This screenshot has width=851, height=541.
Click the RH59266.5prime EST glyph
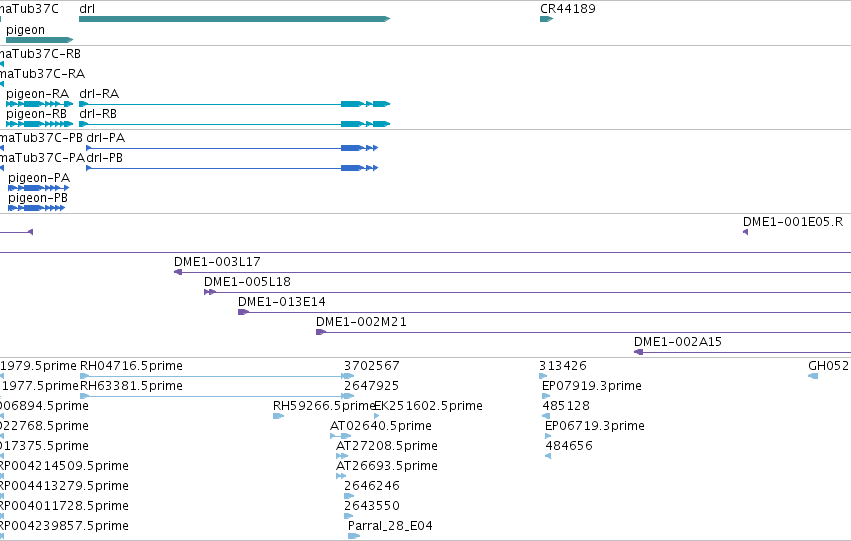278,416
